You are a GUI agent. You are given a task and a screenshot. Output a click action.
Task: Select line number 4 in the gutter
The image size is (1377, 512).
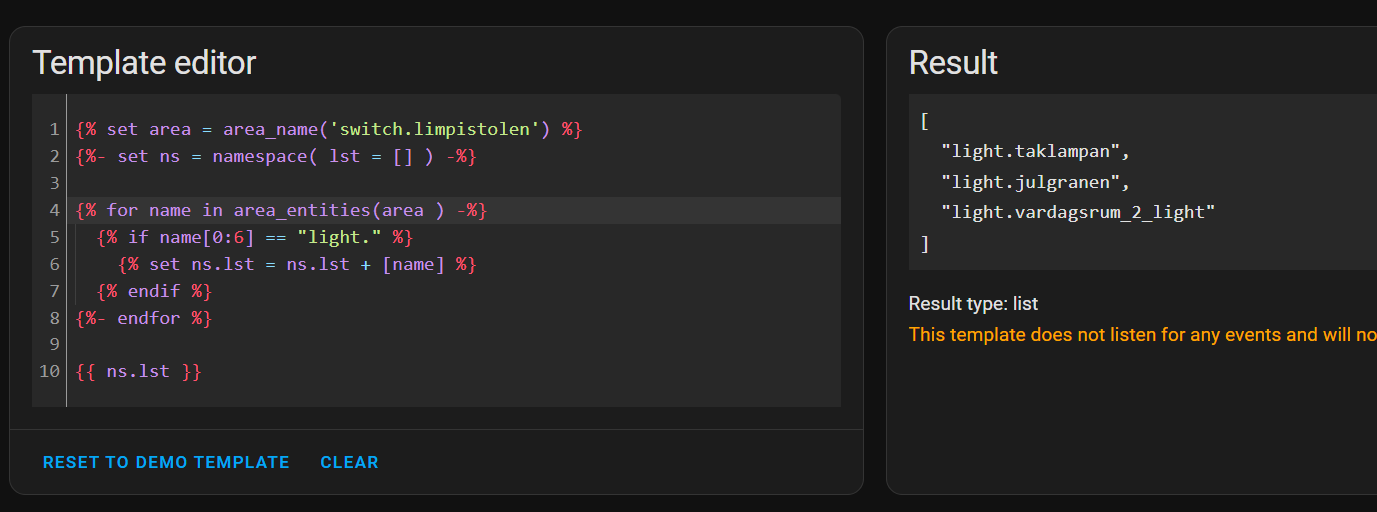(x=54, y=210)
